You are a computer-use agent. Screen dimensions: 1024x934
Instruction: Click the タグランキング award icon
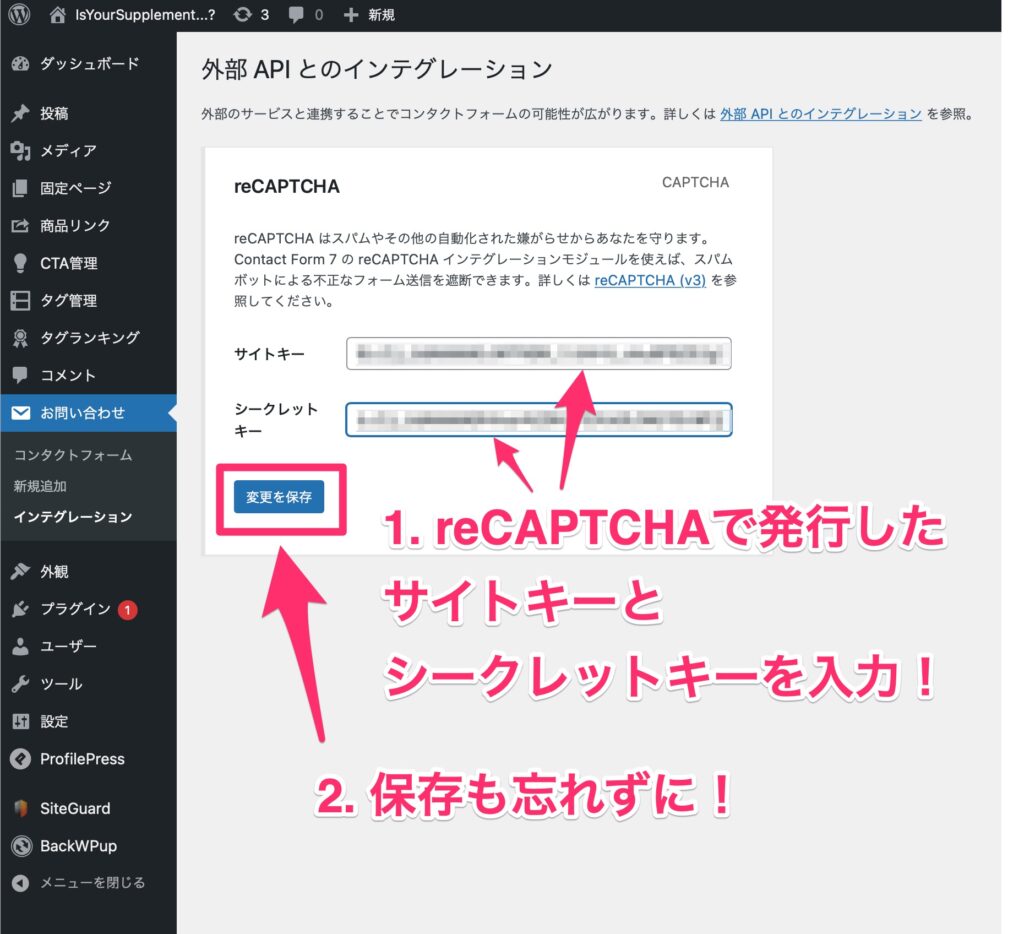click(x=20, y=338)
